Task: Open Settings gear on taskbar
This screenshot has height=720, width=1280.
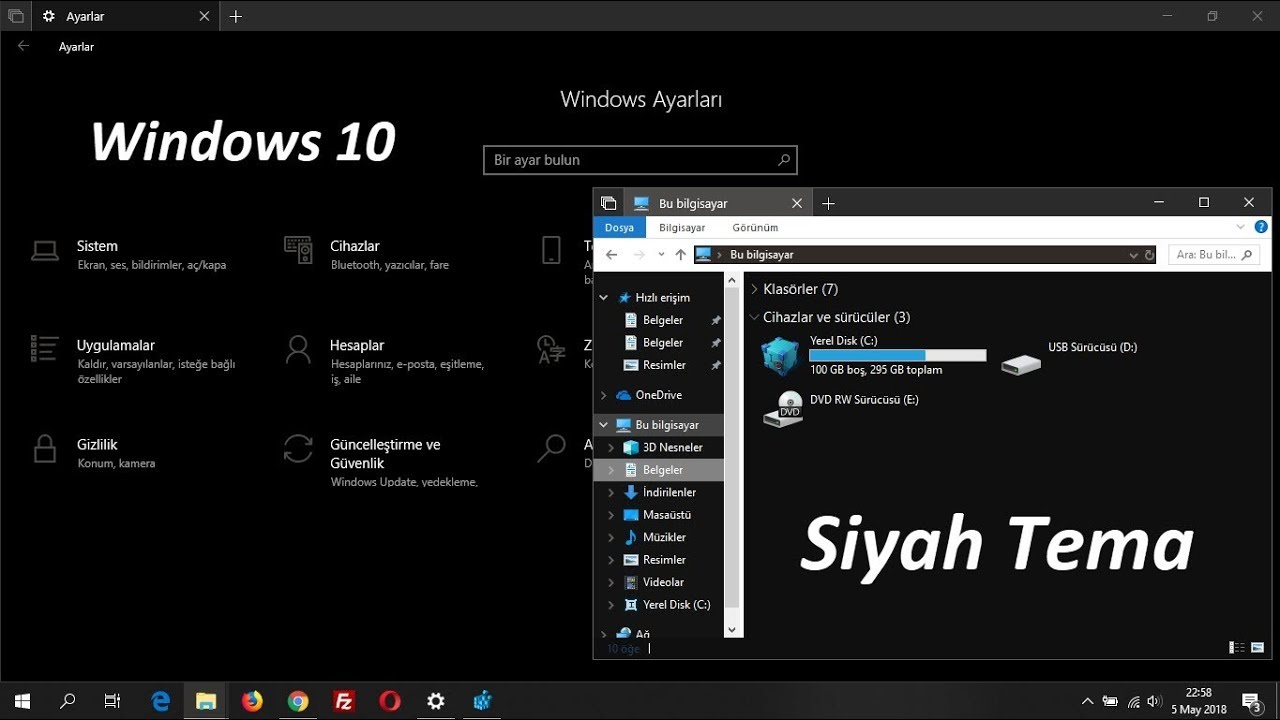Action: (x=436, y=701)
